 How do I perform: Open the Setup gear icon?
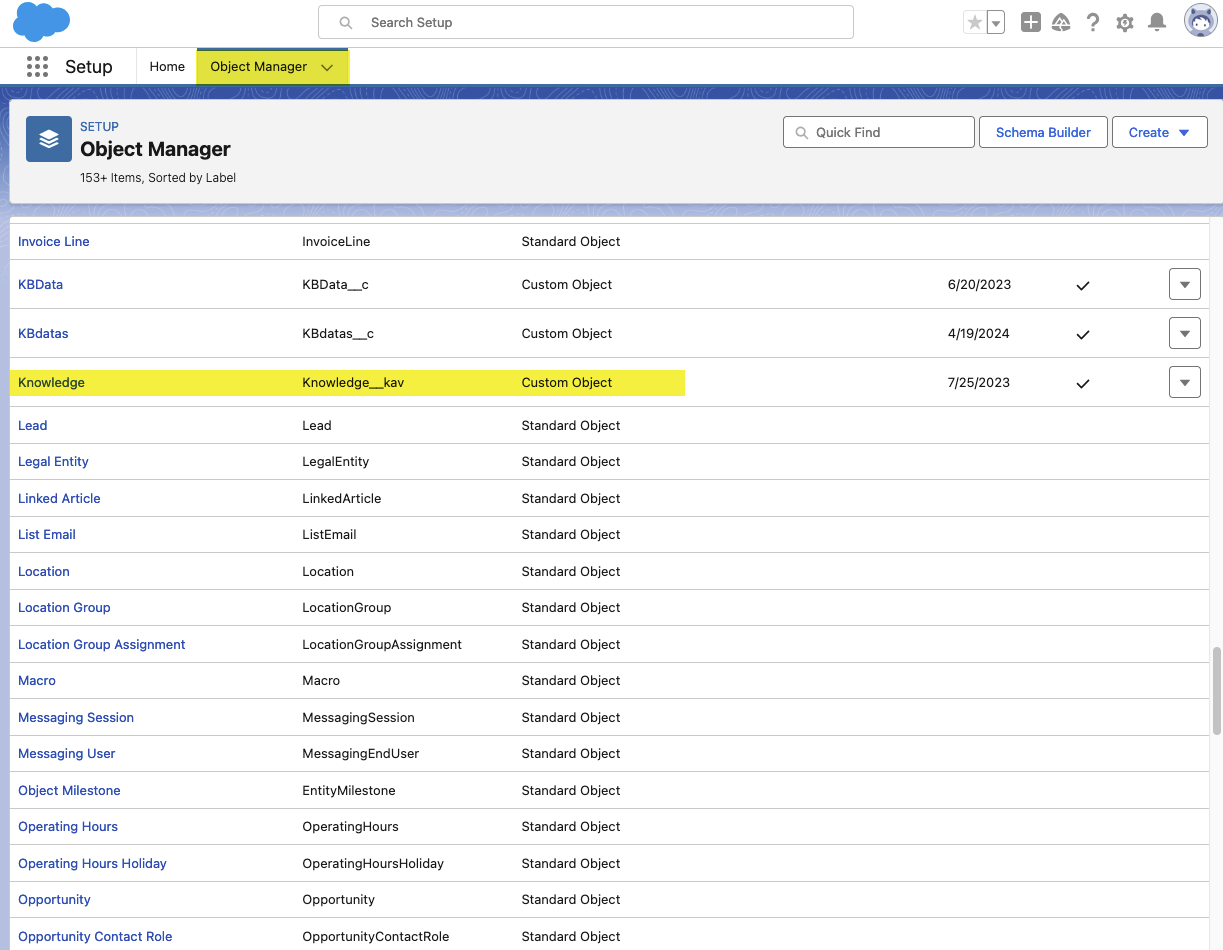pos(1124,21)
